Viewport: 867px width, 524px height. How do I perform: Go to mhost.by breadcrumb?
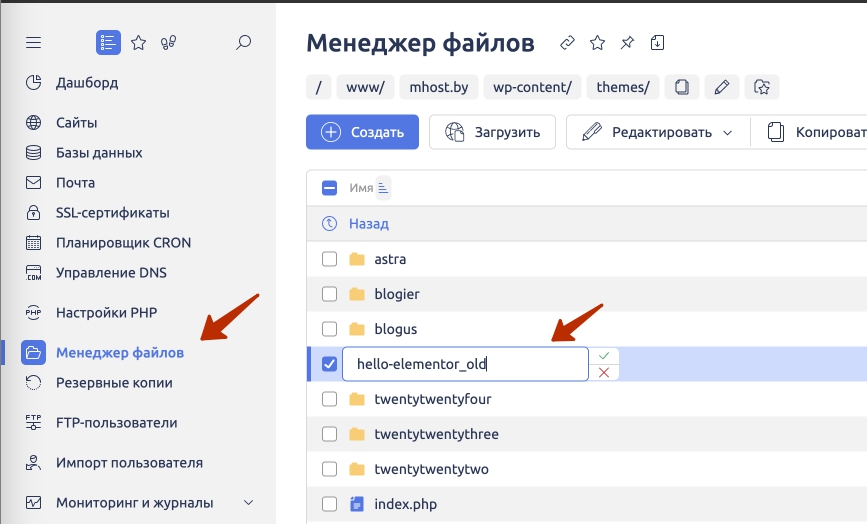click(438, 87)
